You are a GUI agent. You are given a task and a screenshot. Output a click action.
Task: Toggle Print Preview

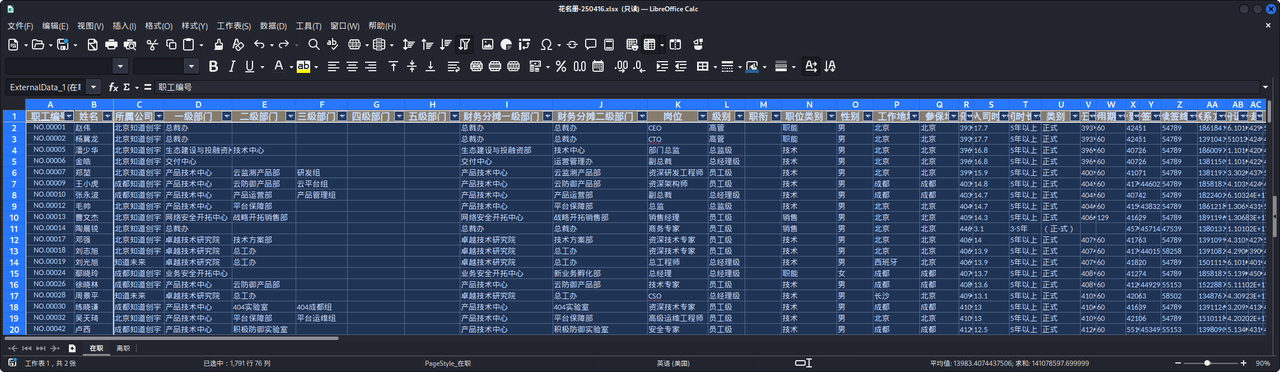coord(129,45)
